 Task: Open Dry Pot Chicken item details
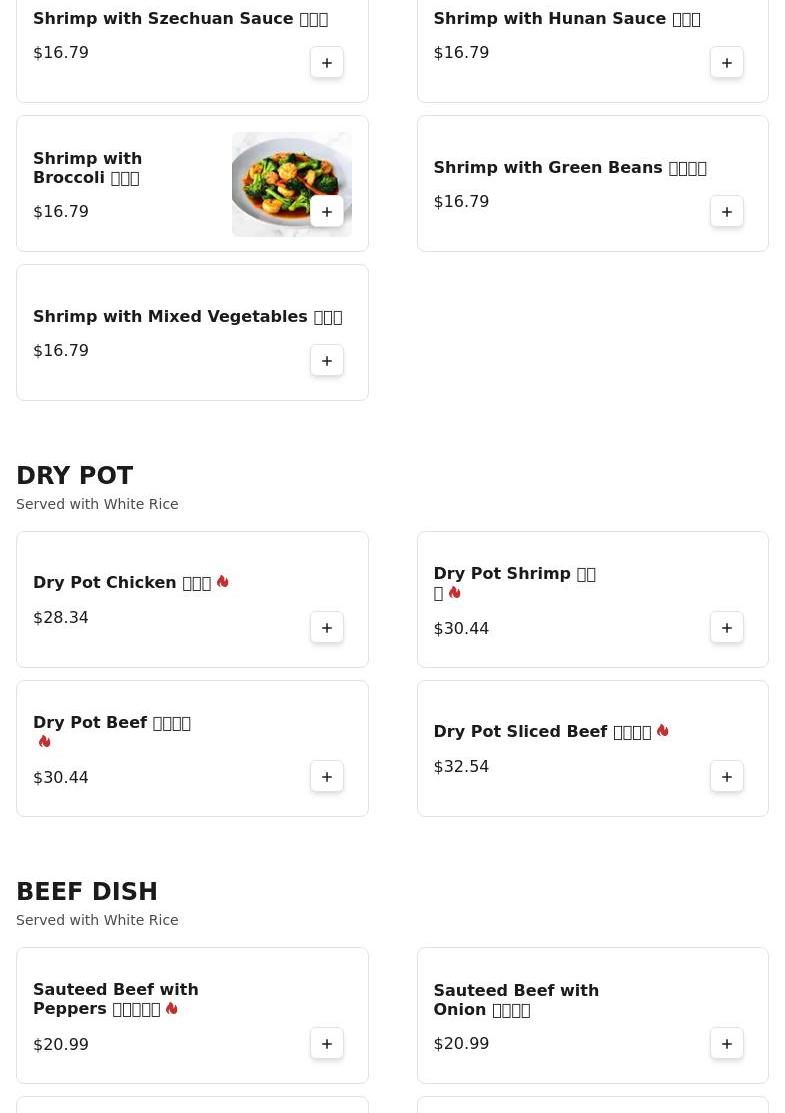(192, 599)
